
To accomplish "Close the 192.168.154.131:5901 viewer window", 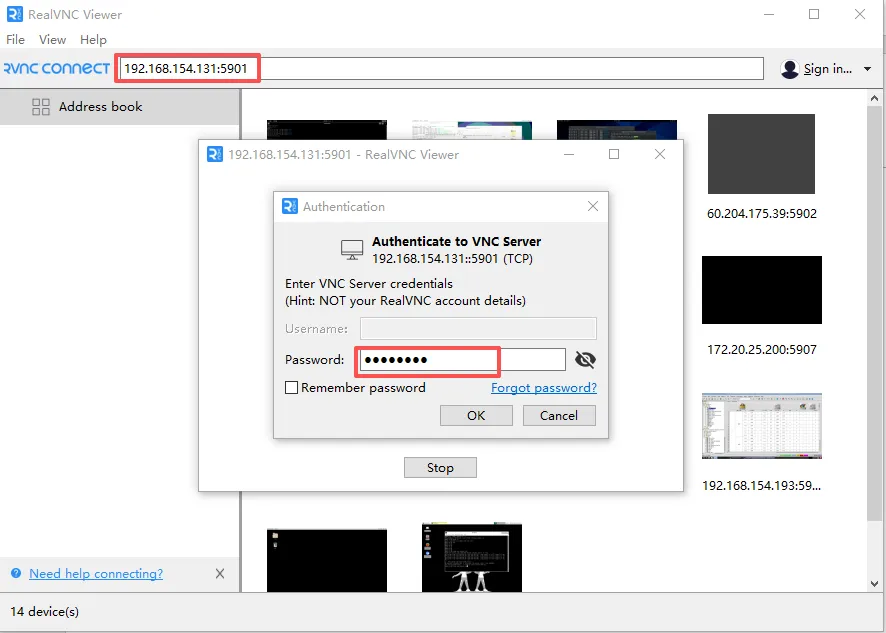I will click(659, 154).
